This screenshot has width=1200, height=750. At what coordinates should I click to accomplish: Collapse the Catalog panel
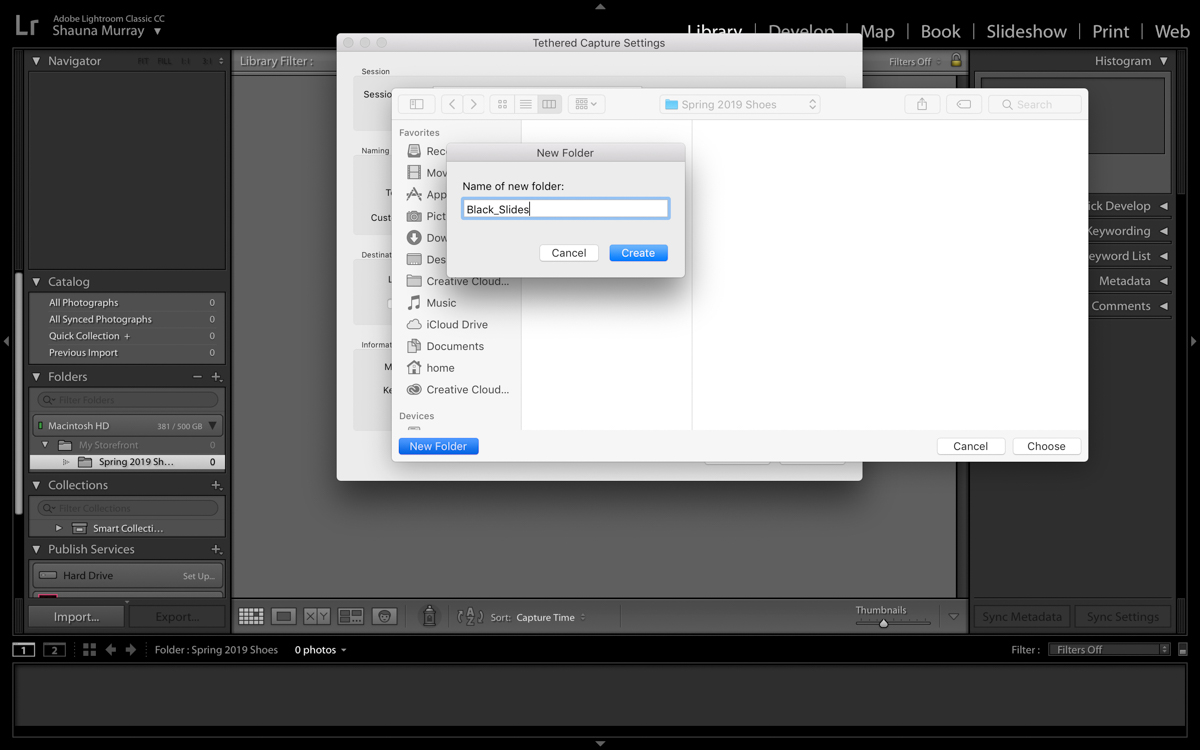[x=37, y=282]
